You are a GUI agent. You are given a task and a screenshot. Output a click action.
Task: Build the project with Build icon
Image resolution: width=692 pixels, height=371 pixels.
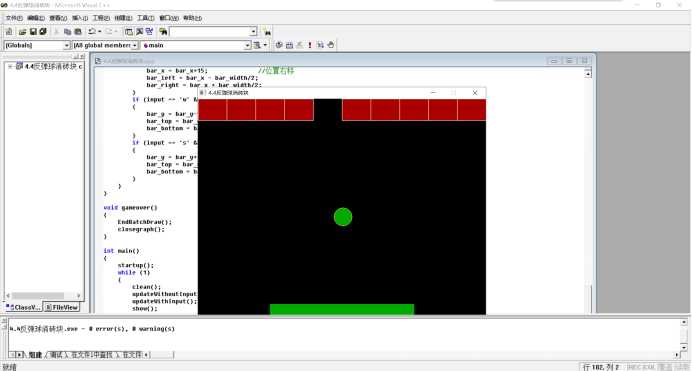coord(290,45)
